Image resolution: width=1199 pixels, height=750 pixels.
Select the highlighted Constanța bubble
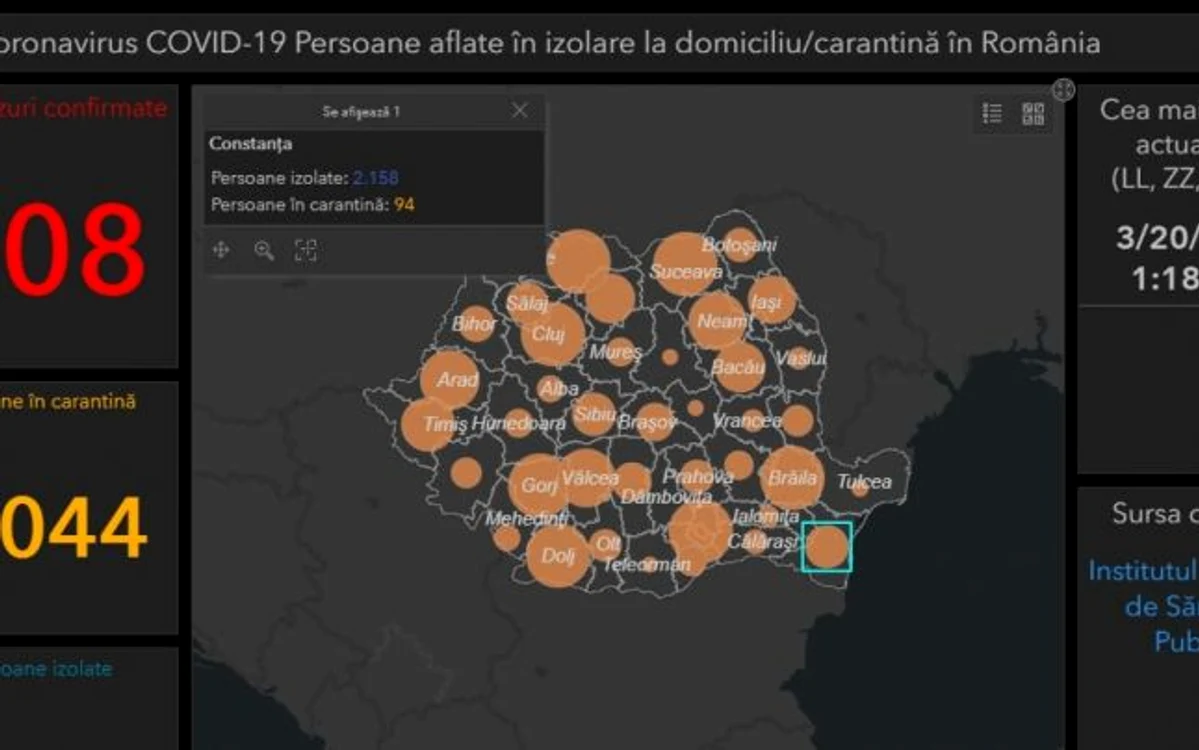(826, 547)
